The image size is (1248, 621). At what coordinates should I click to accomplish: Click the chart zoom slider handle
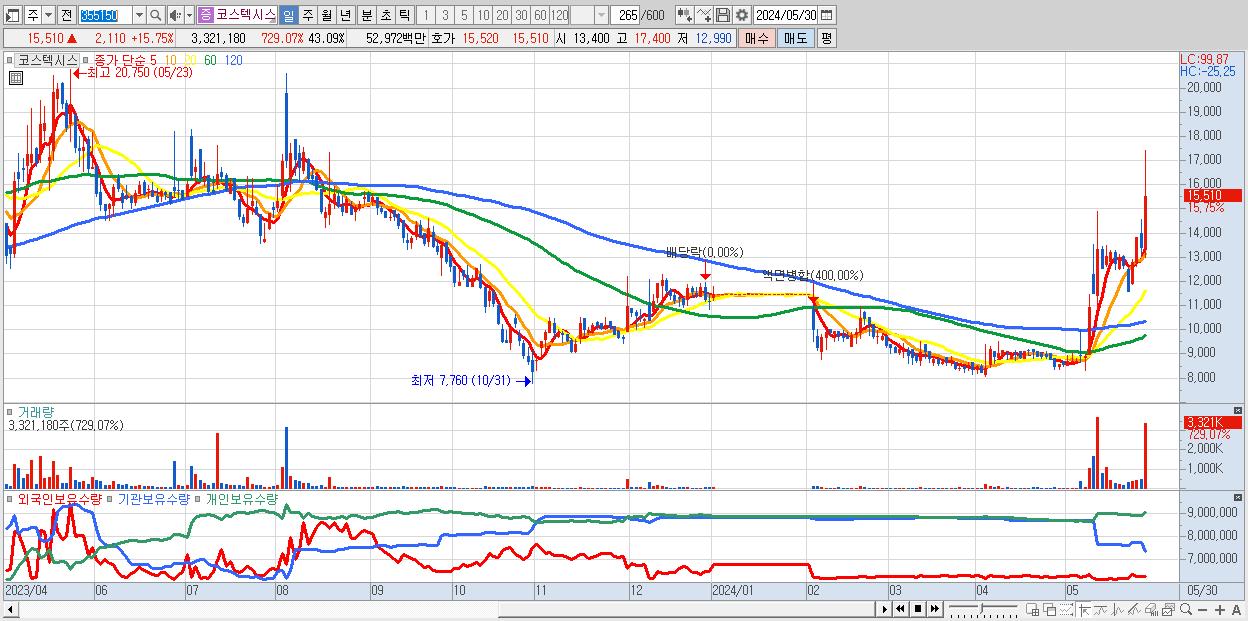tap(982, 608)
